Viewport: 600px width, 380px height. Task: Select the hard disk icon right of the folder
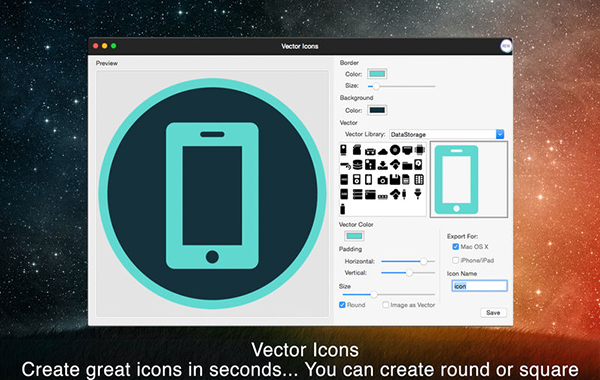[418, 165]
